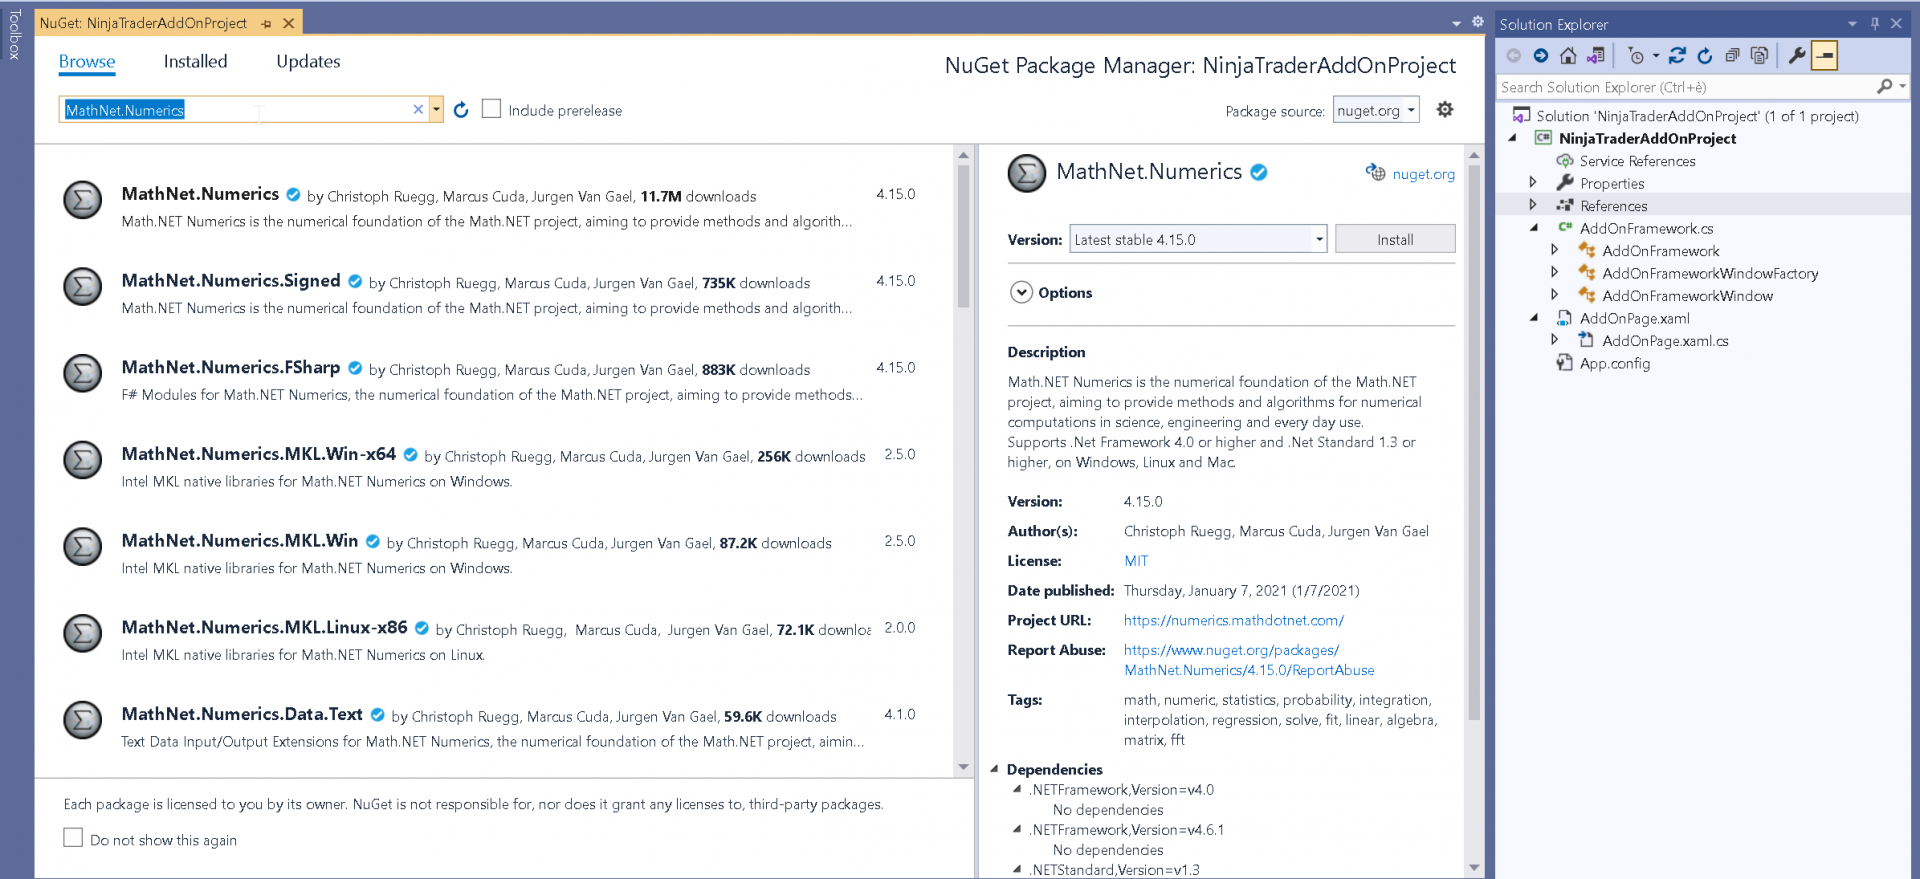Open Properties via the wrench toolbar icon
This screenshot has height=879, width=1920.
point(1796,56)
